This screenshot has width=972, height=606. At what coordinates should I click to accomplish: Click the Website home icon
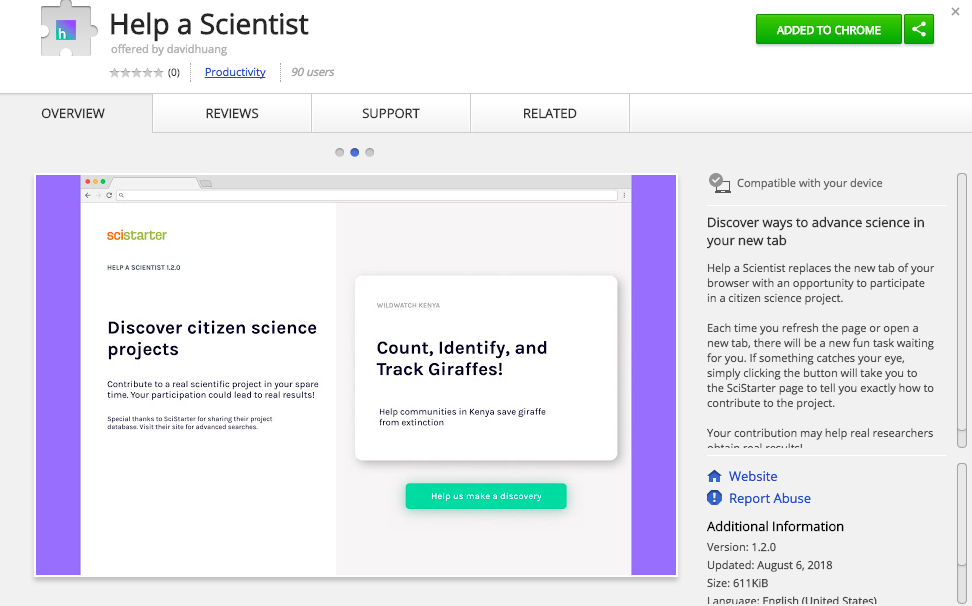[x=714, y=476]
